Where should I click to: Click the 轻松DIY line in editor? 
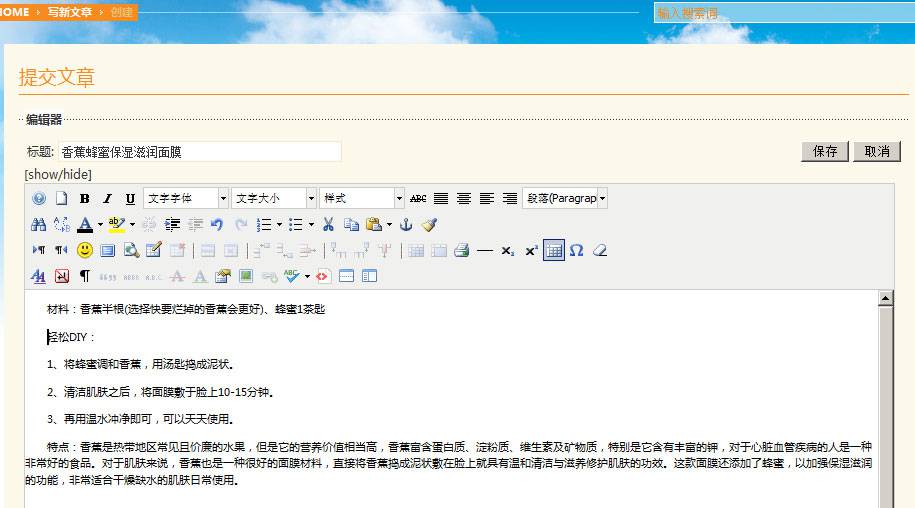tap(71, 337)
